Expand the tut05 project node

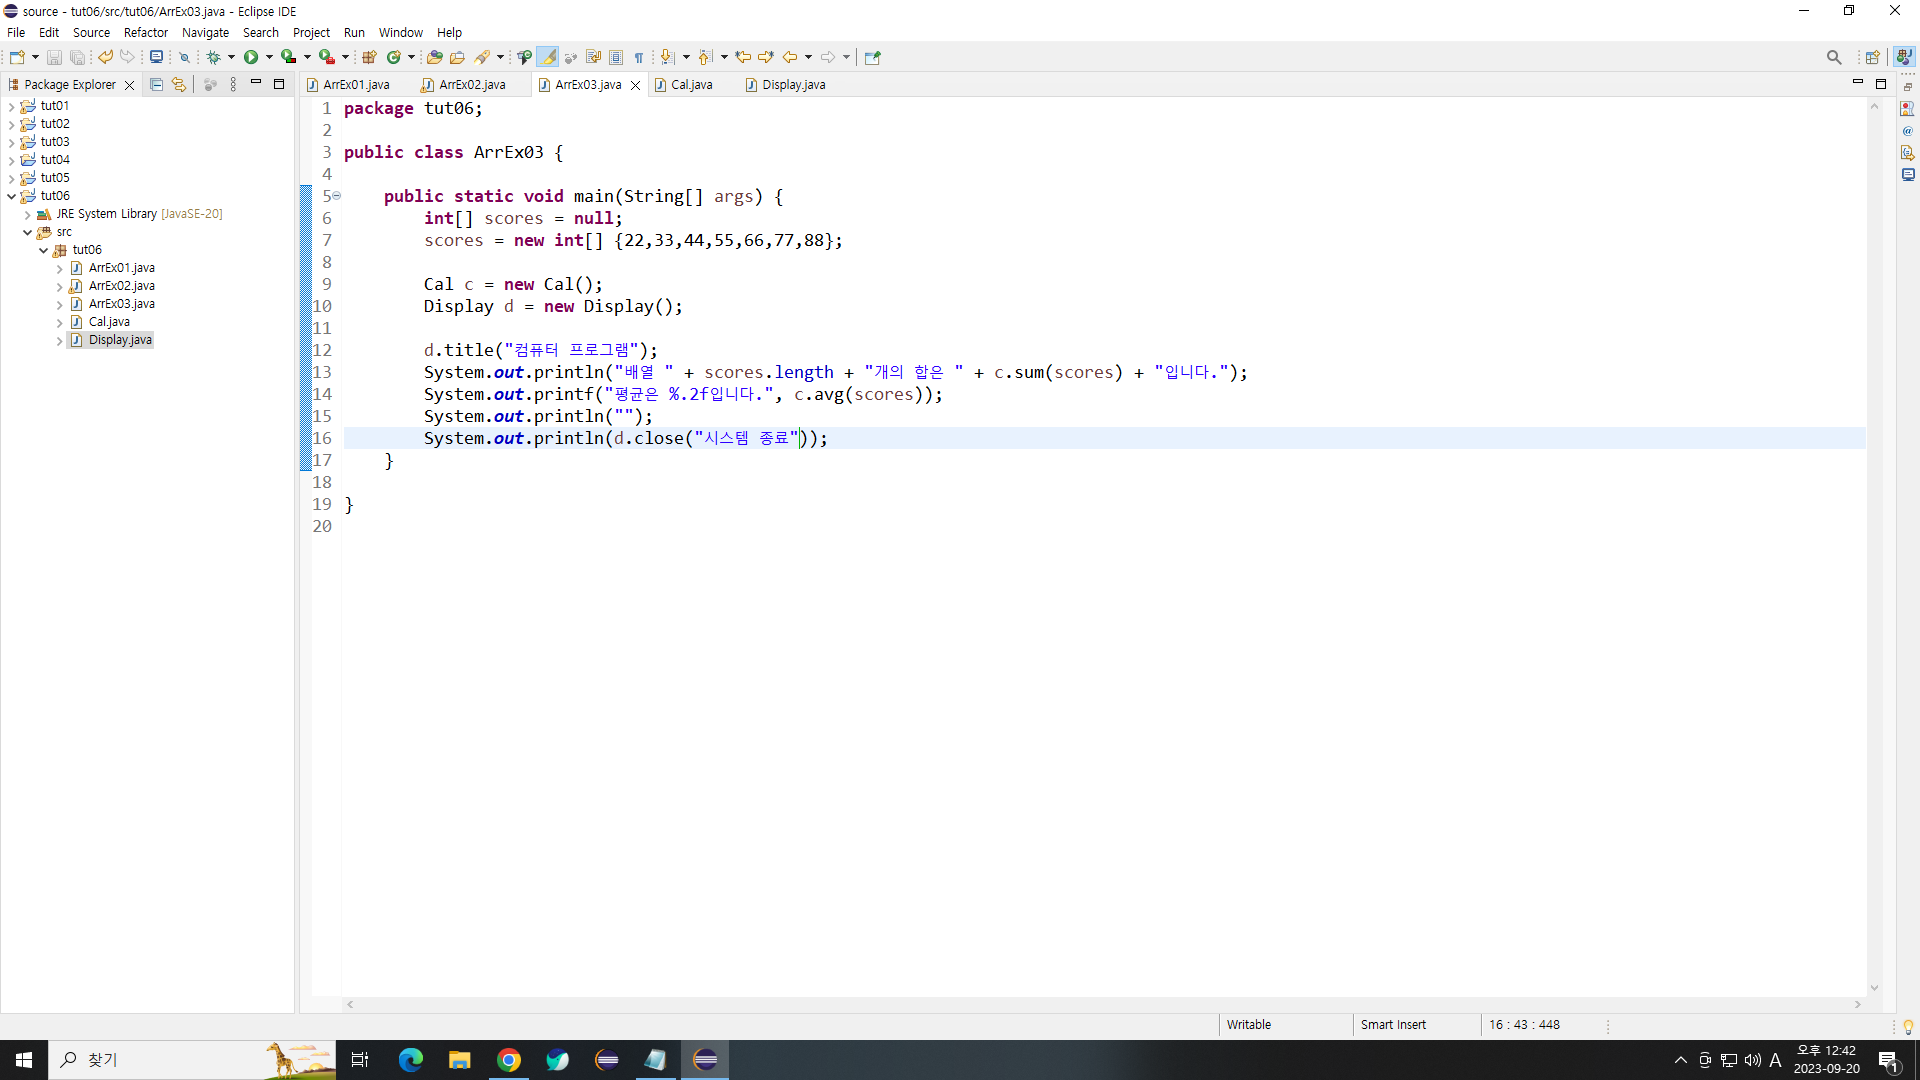click(x=11, y=178)
